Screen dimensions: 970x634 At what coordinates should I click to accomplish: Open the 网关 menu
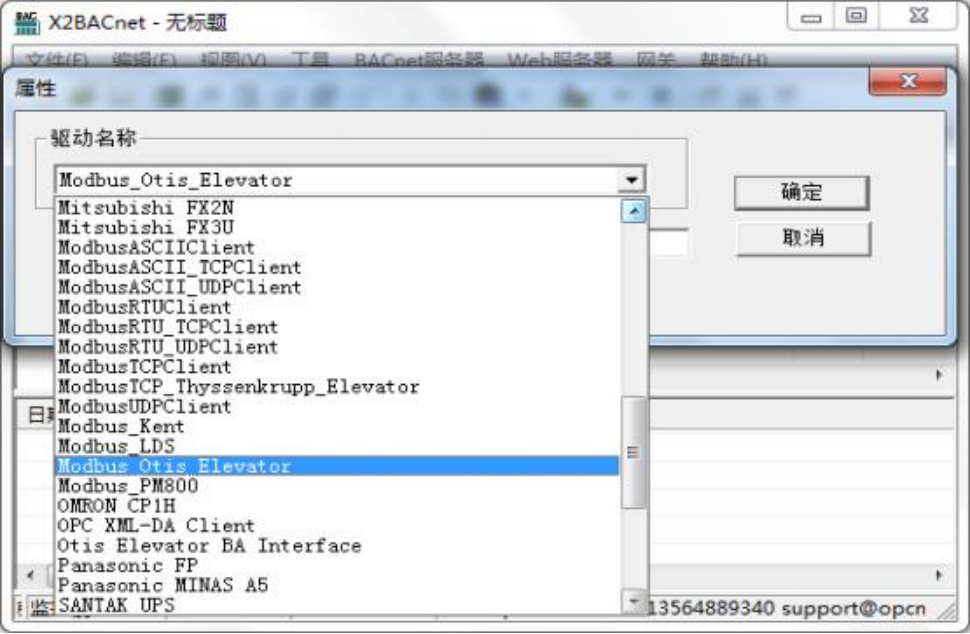click(655, 60)
